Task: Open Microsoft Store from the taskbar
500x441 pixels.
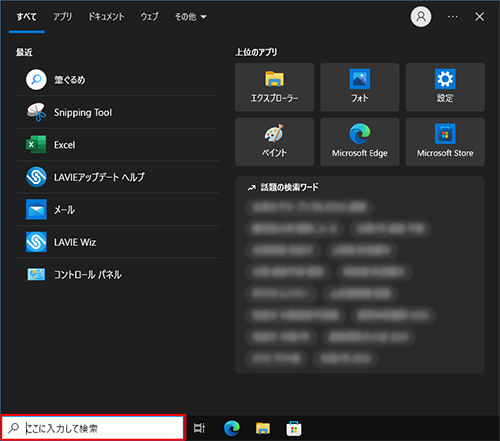Action: (x=294, y=428)
